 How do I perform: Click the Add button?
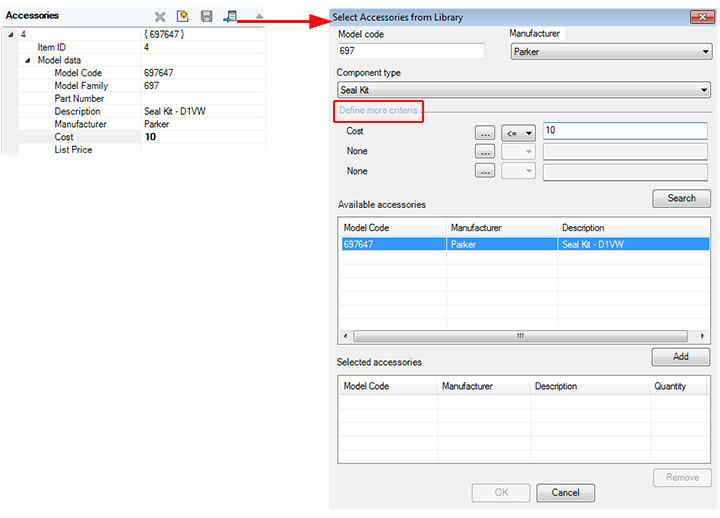[681, 357]
